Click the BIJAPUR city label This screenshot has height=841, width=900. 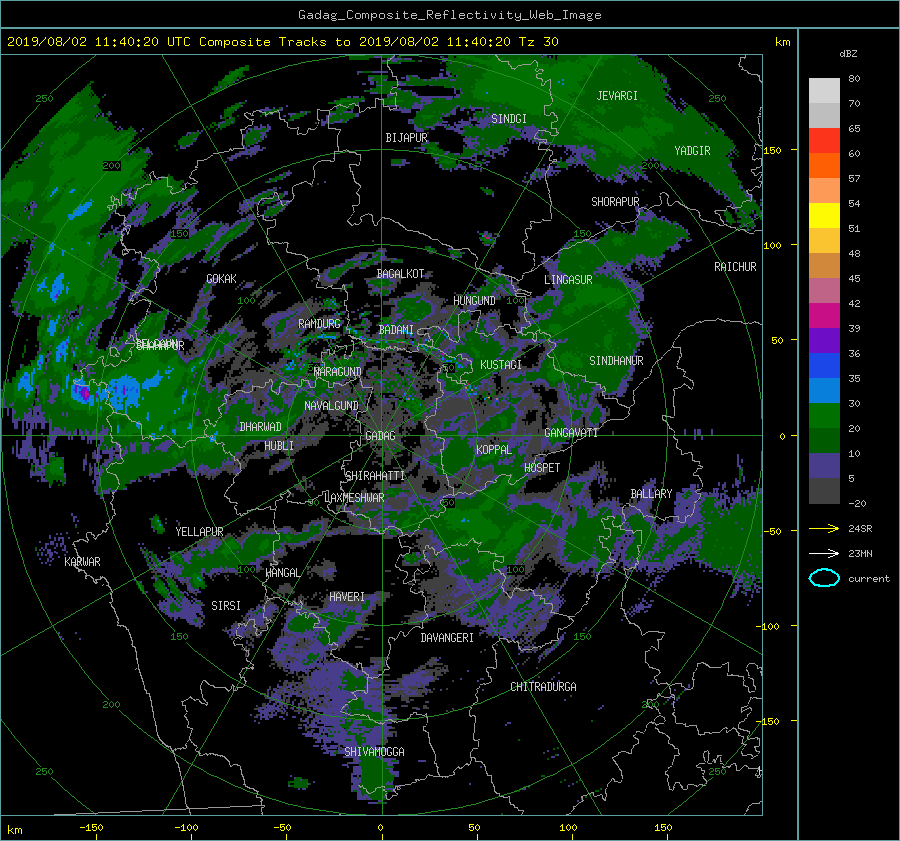point(406,138)
